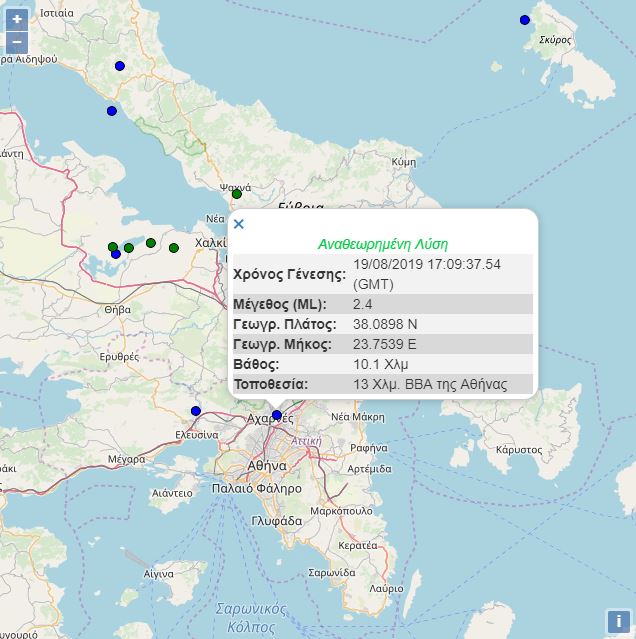Click the Κάρυστος label on the map

pos(518,450)
